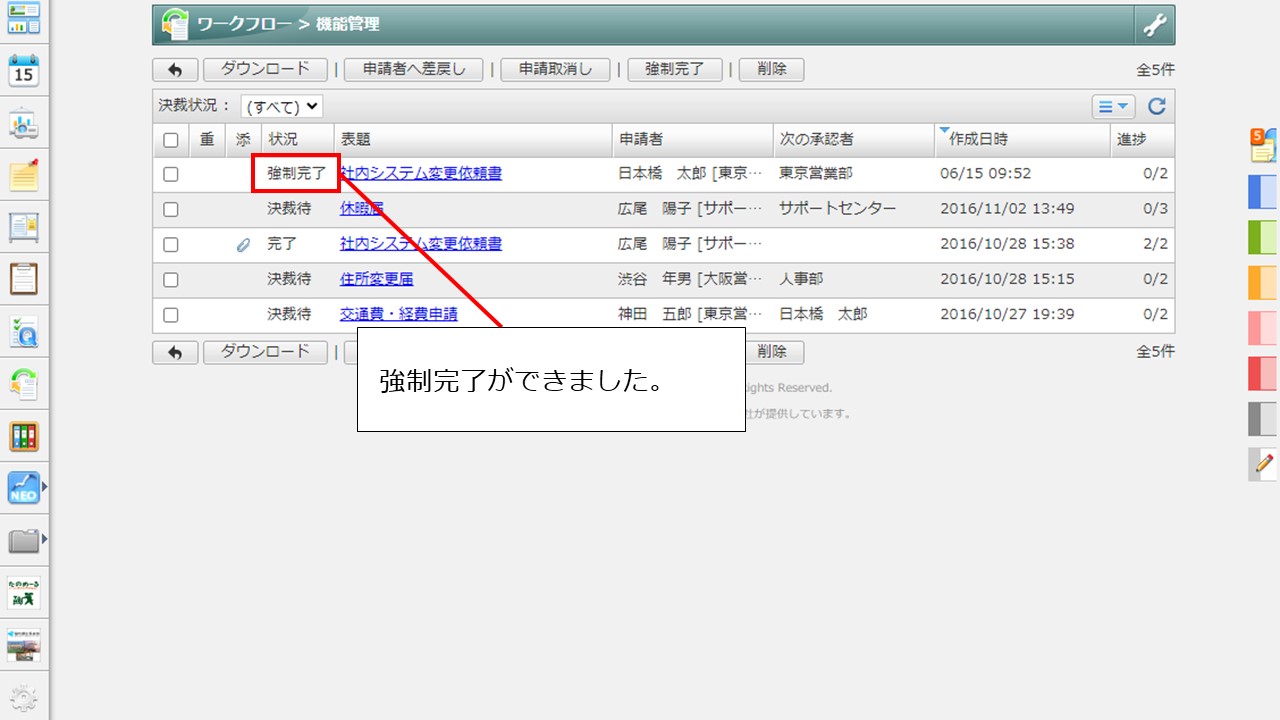The width and height of the screenshot is (1280, 720).
Task: Click the wrench settings icon in the workflow header
Action: (x=1157, y=23)
